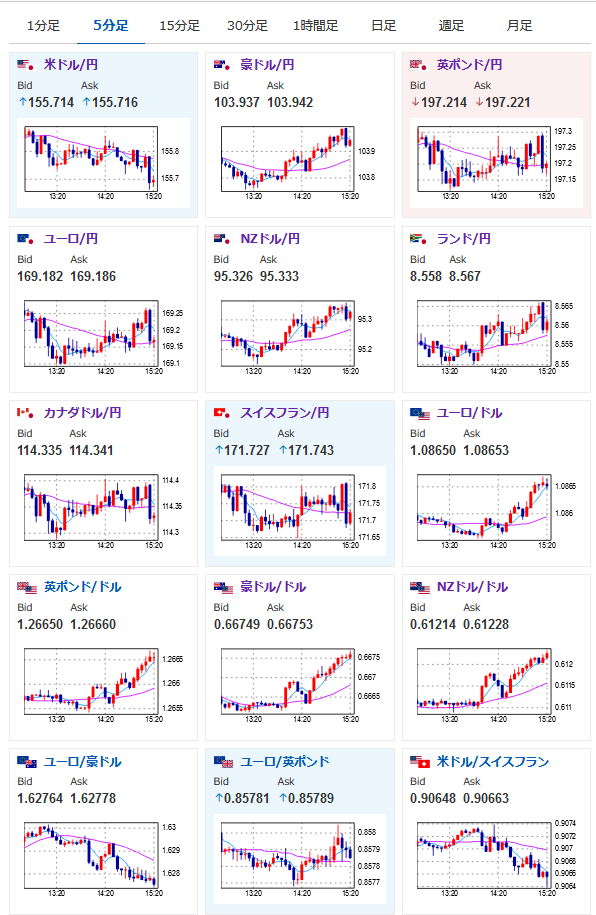Open the 英ポンド/ドル currency pair link
596x915 pixels.
pyautogui.click(x=83, y=586)
